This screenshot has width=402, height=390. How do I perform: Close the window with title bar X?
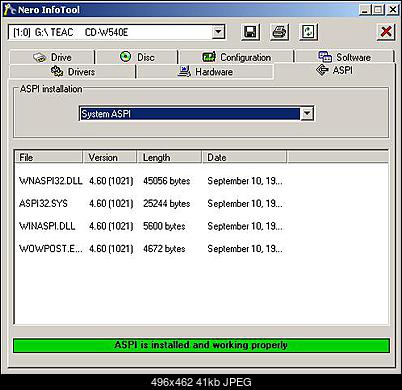(393, 10)
